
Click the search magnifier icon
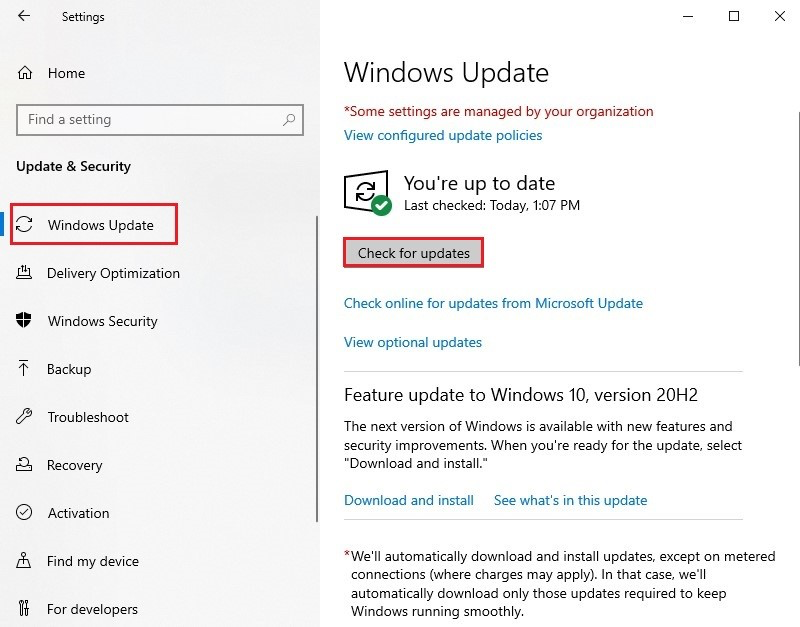[x=289, y=120]
